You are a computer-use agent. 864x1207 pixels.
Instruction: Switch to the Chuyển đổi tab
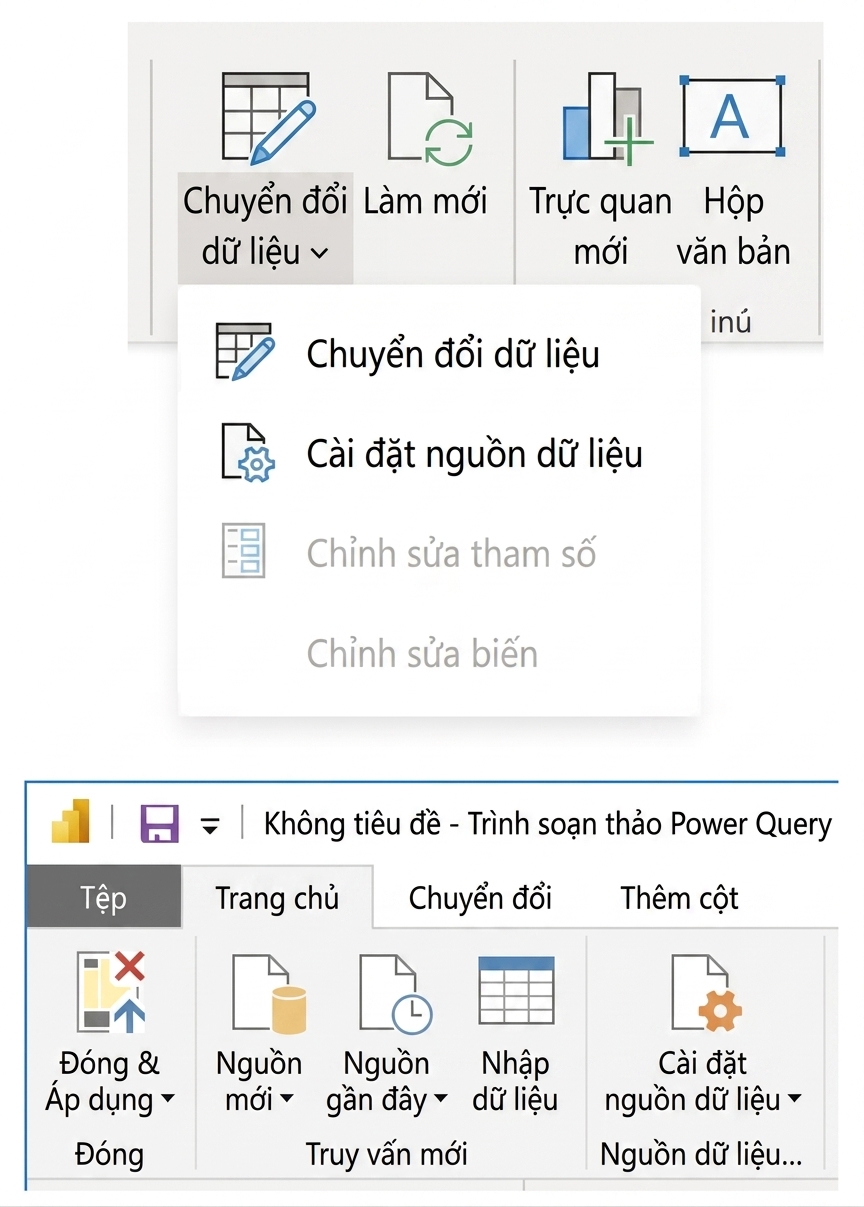tap(480, 898)
